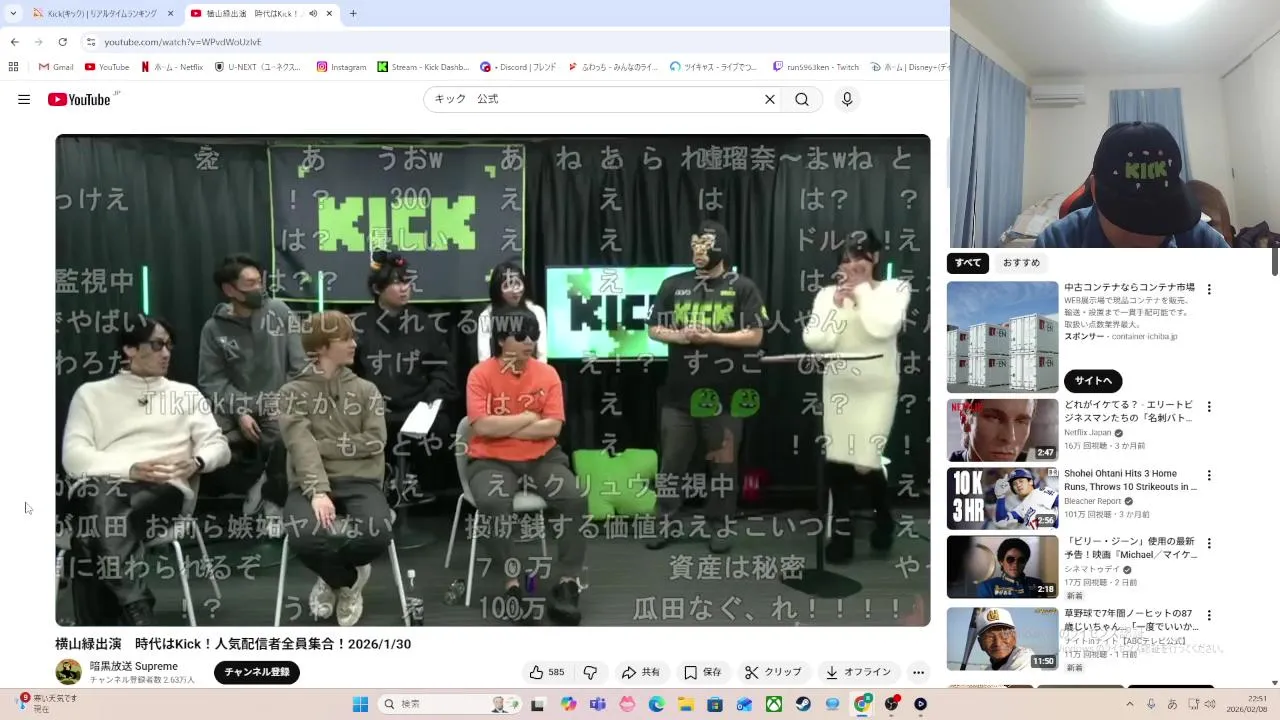The width and height of the screenshot is (1280, 720).
Task: Click the main video player
Action: (492, 380)
